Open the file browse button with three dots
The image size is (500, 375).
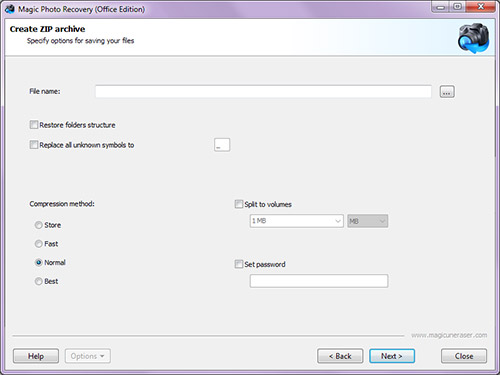(447, 92)
